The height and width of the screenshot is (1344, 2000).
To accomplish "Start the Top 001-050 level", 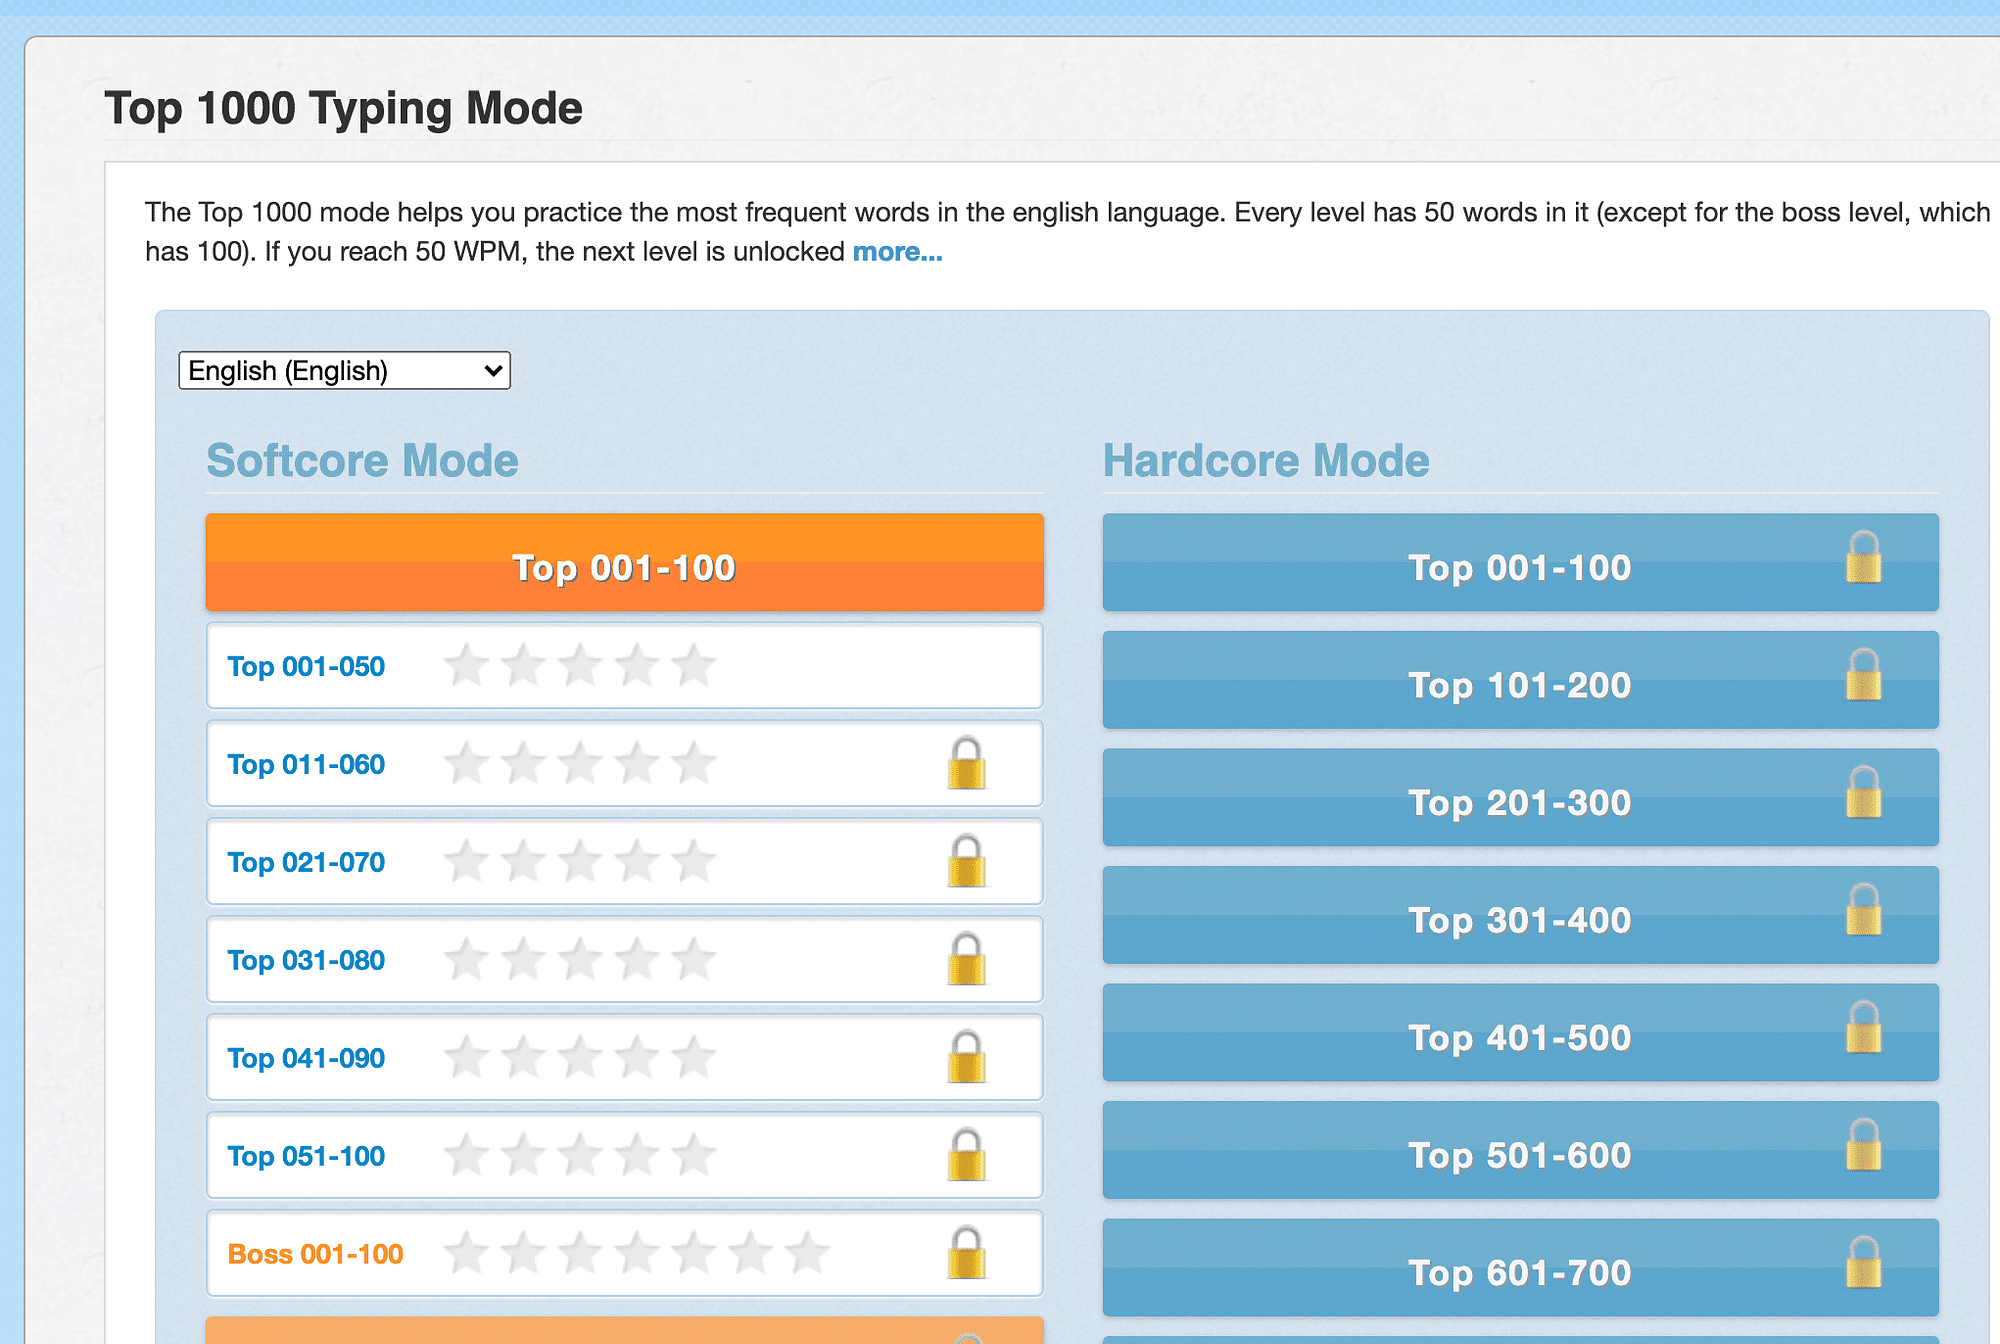I will [x=306, y=666].
